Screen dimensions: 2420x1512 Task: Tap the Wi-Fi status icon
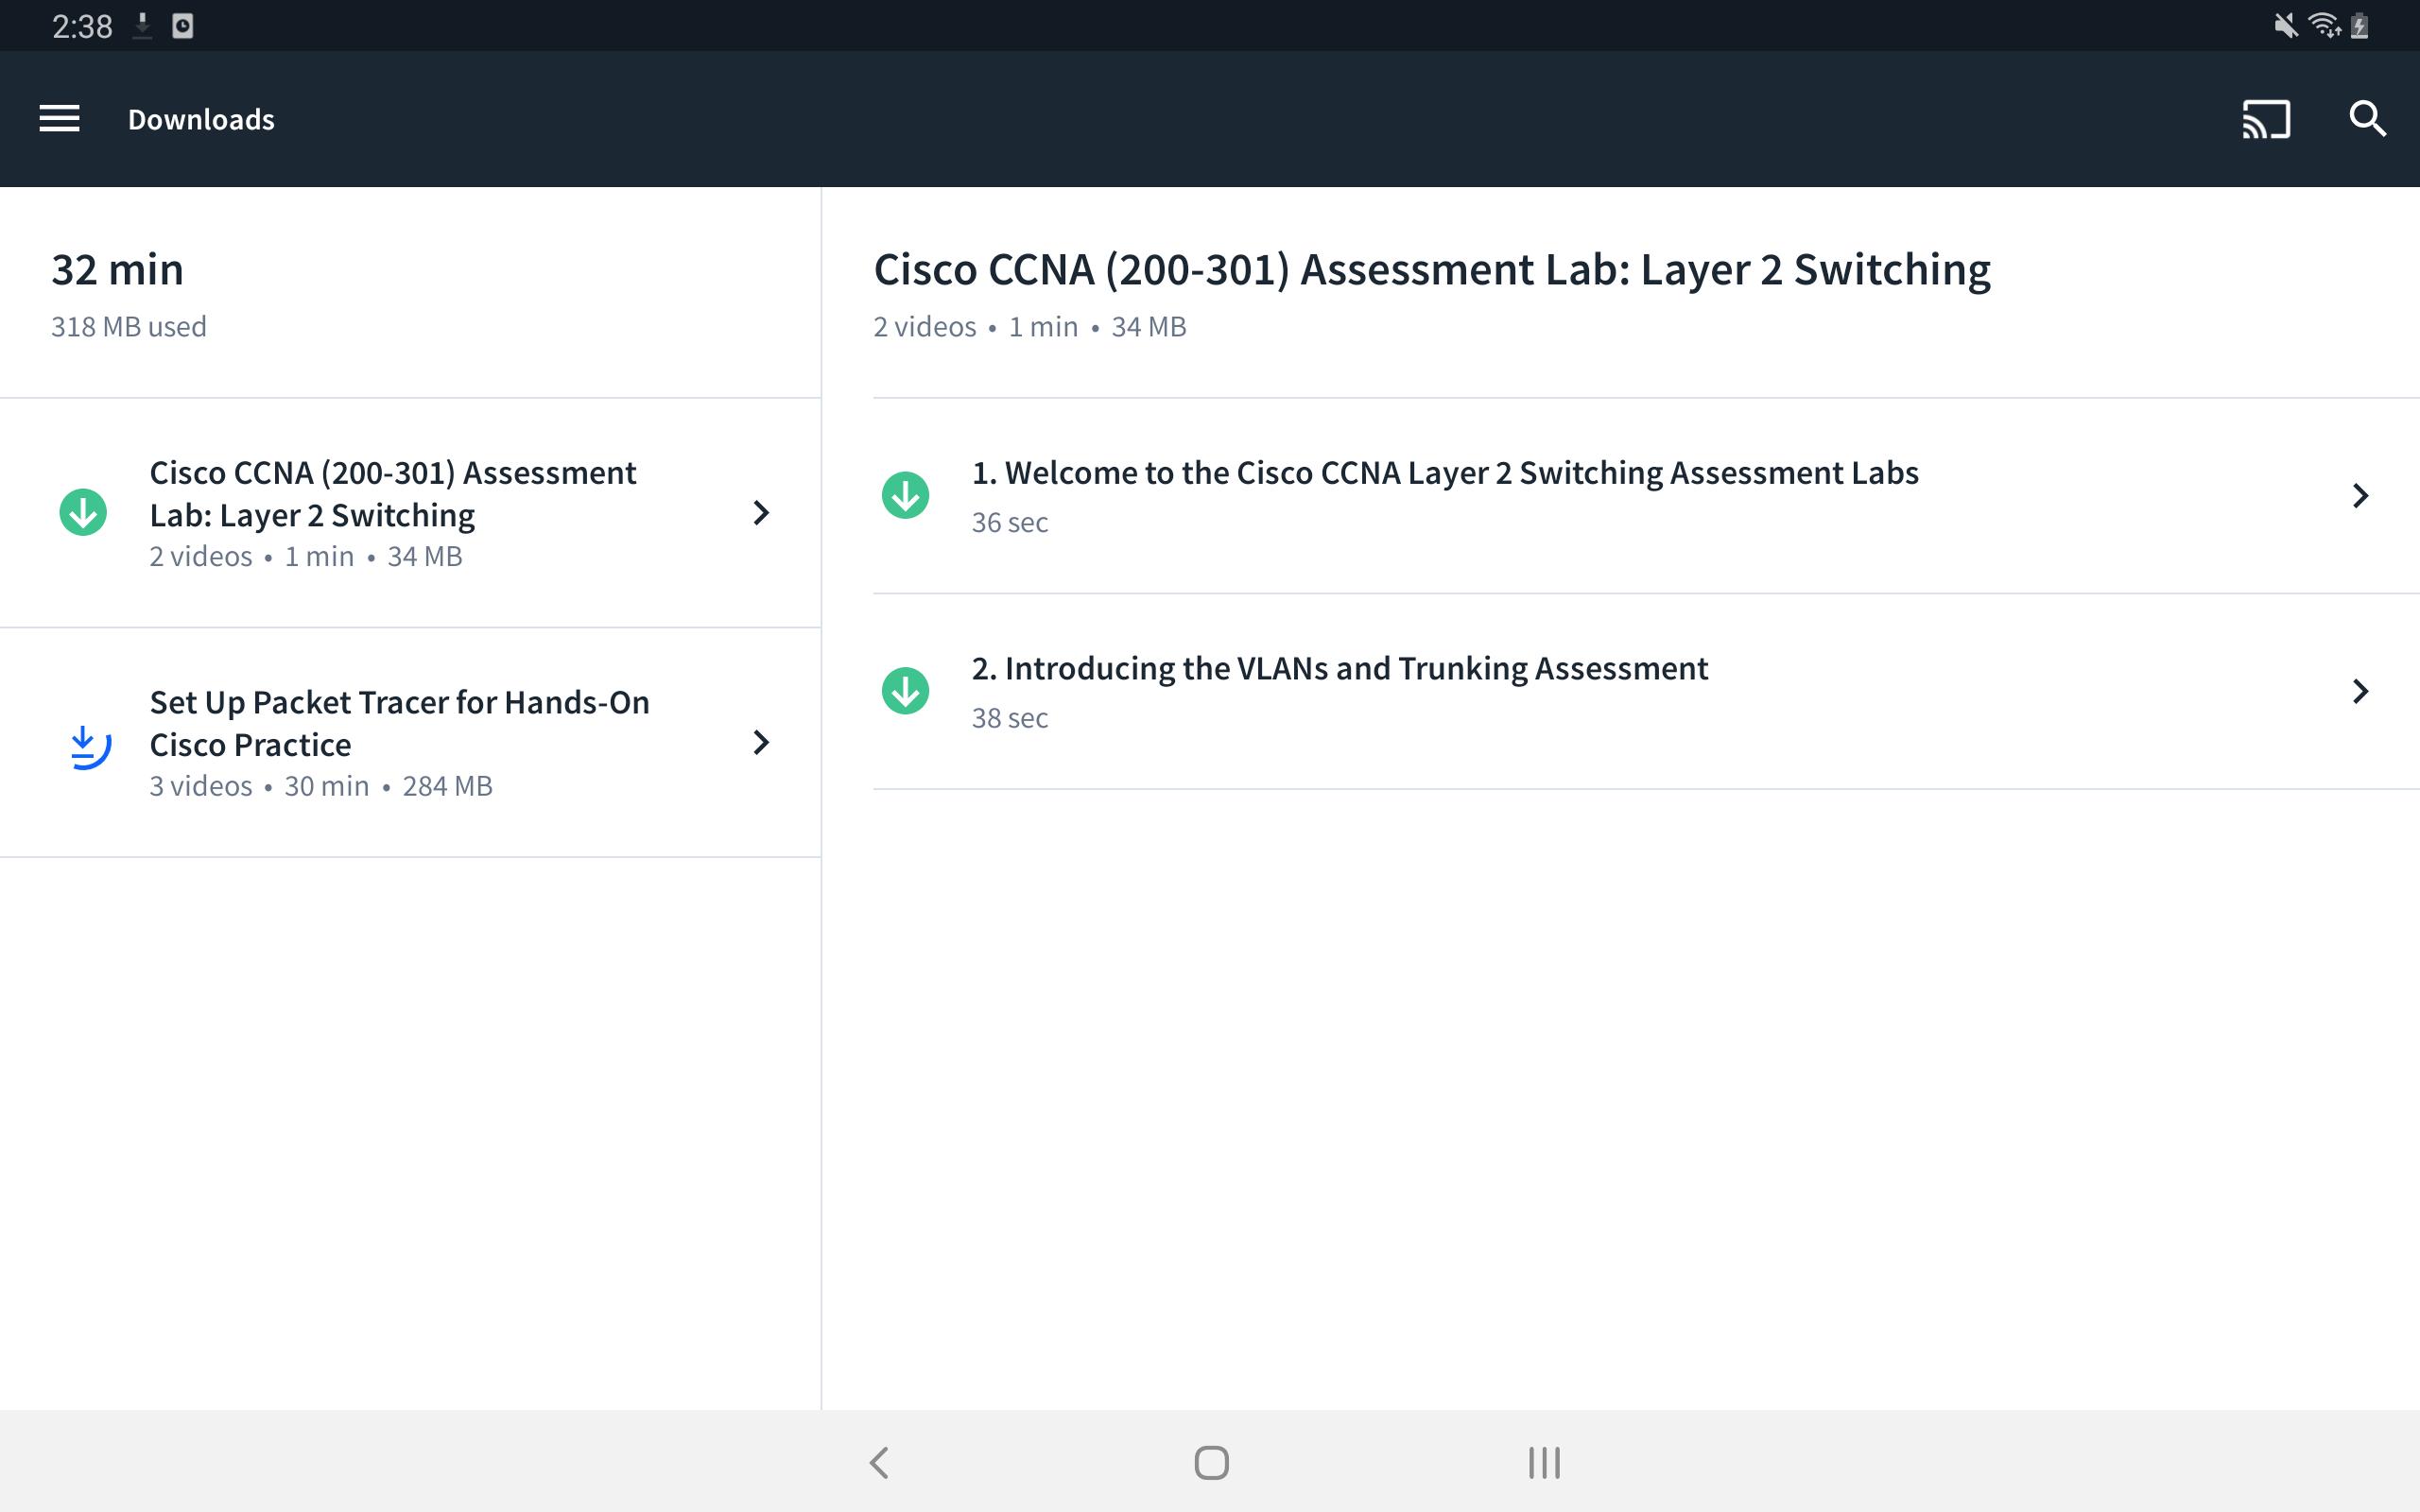[x=2324, y=26]
